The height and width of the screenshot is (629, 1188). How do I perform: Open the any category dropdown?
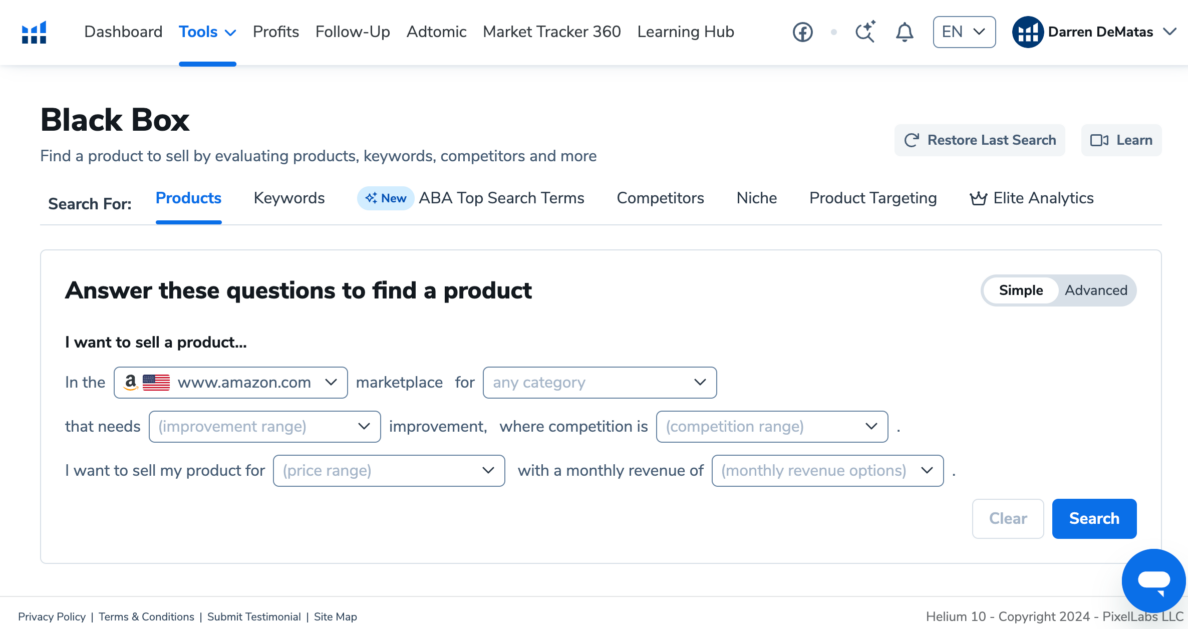[599, 383]
